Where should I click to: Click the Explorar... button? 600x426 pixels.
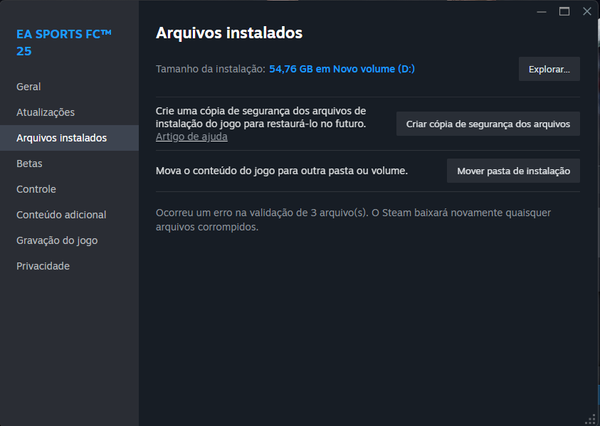pyautogui.click(x=549, y=69)
